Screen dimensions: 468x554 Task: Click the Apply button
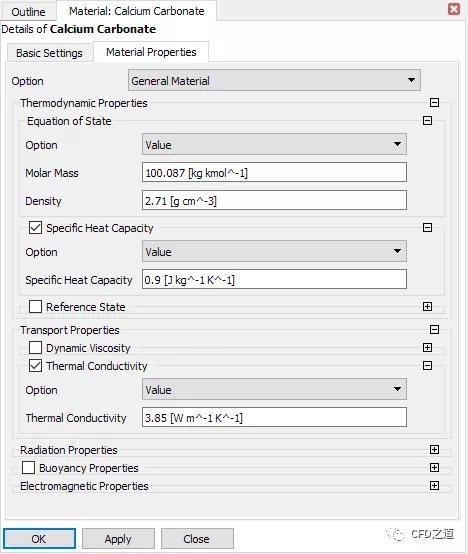tap(118, 538)
